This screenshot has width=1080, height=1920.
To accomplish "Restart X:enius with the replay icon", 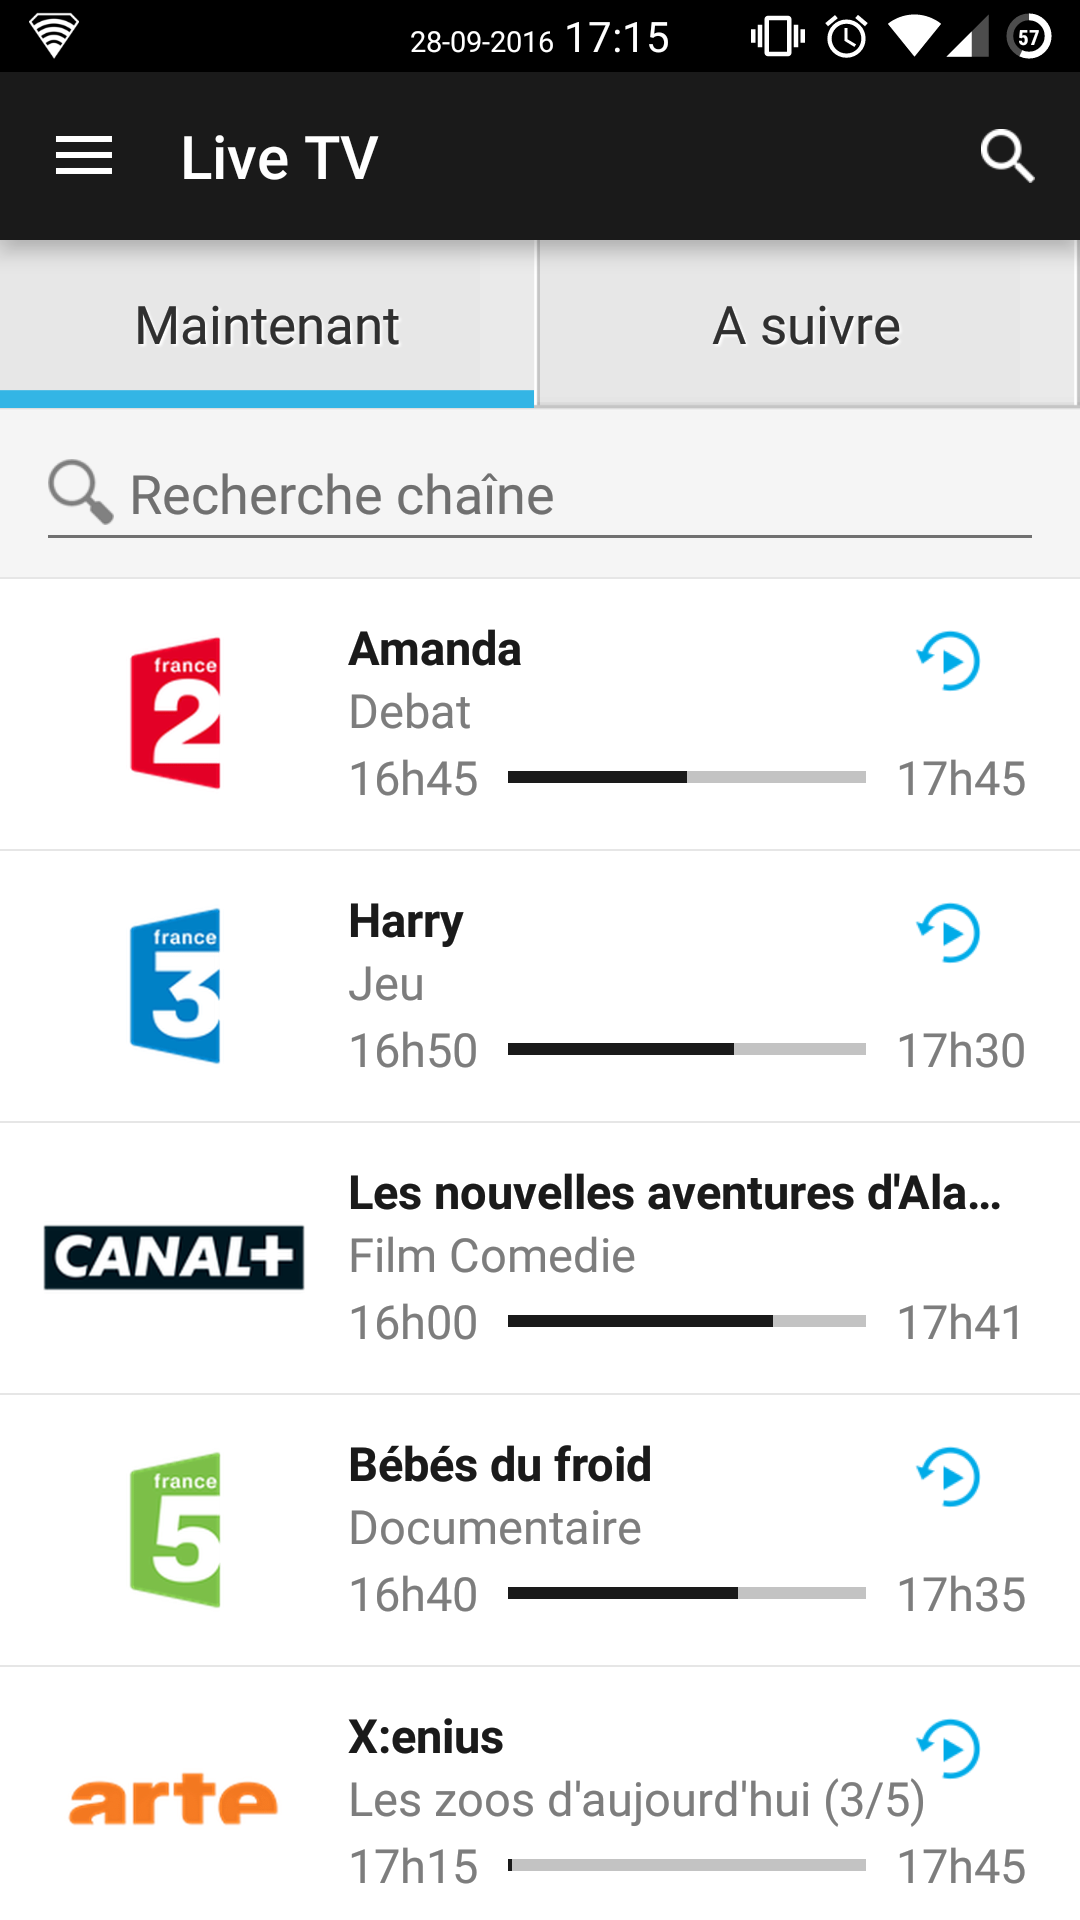I will 948,1749.
